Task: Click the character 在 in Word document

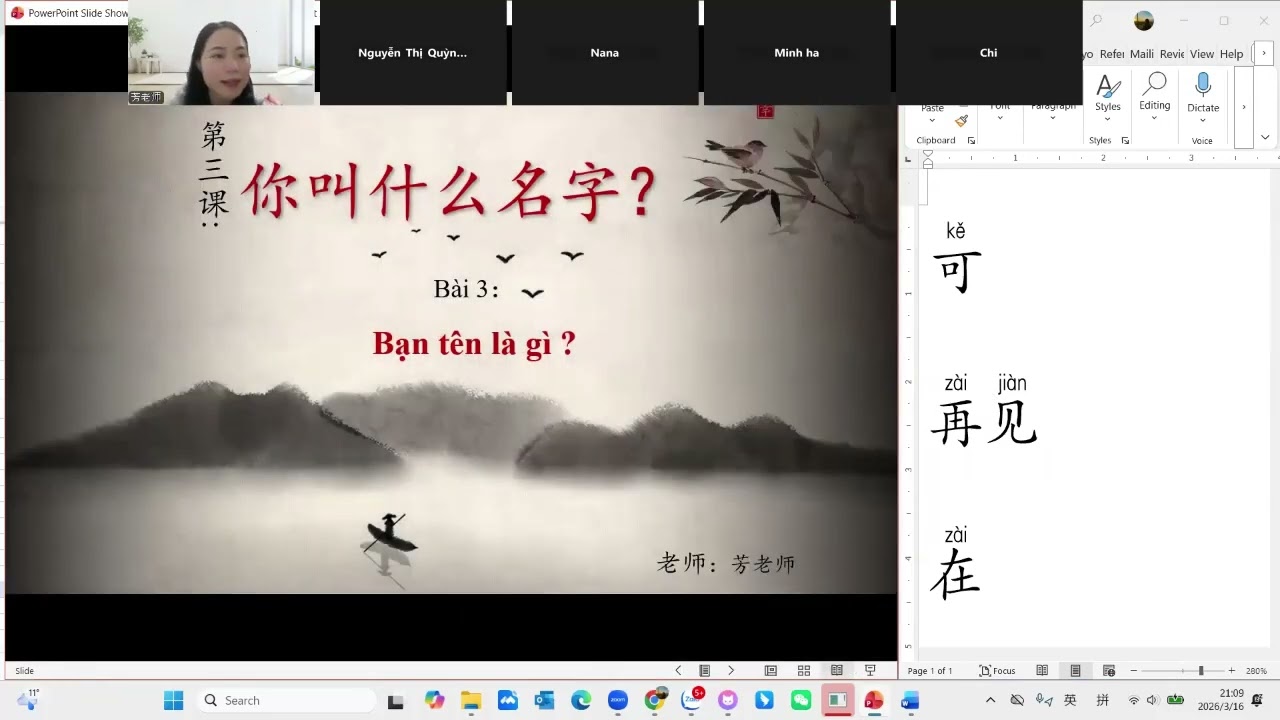Action: 956,574
